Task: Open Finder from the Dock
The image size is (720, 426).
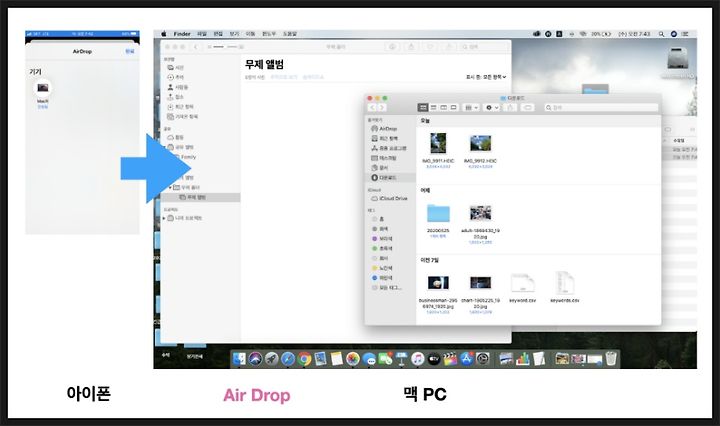Action: click(239, 359)
